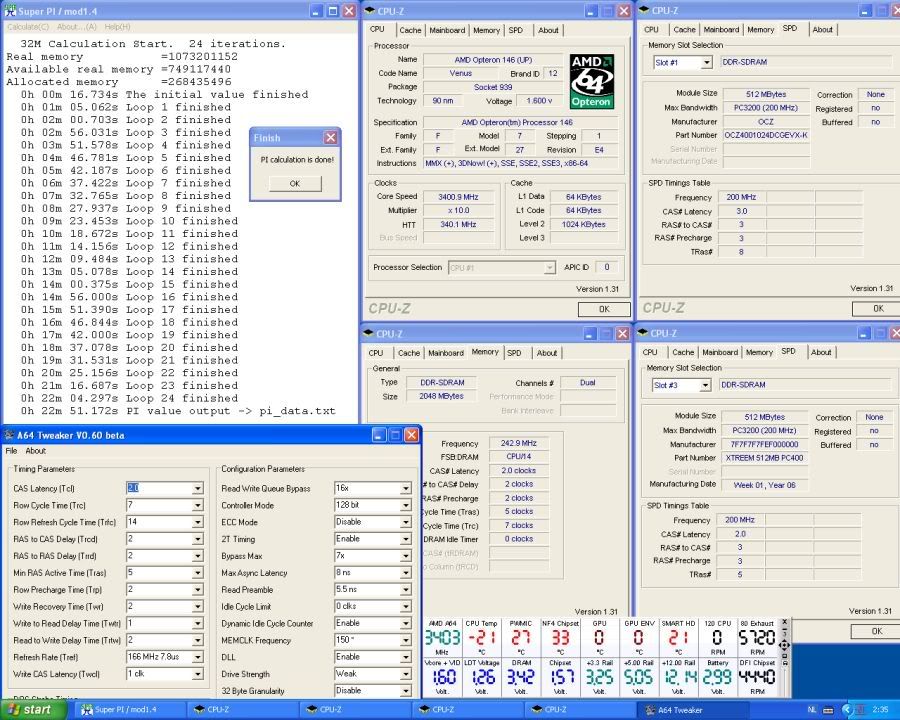Open SPD tab in CPU-Z Channels # Dual window

(x=514, y=353)
